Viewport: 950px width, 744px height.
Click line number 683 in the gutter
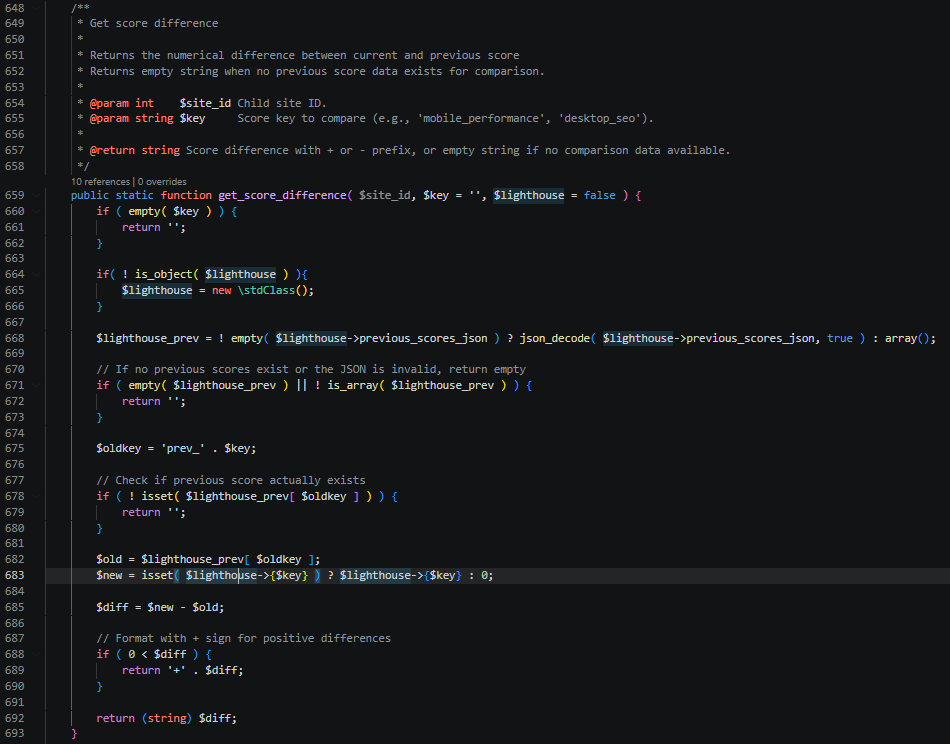tap(15, 575)
